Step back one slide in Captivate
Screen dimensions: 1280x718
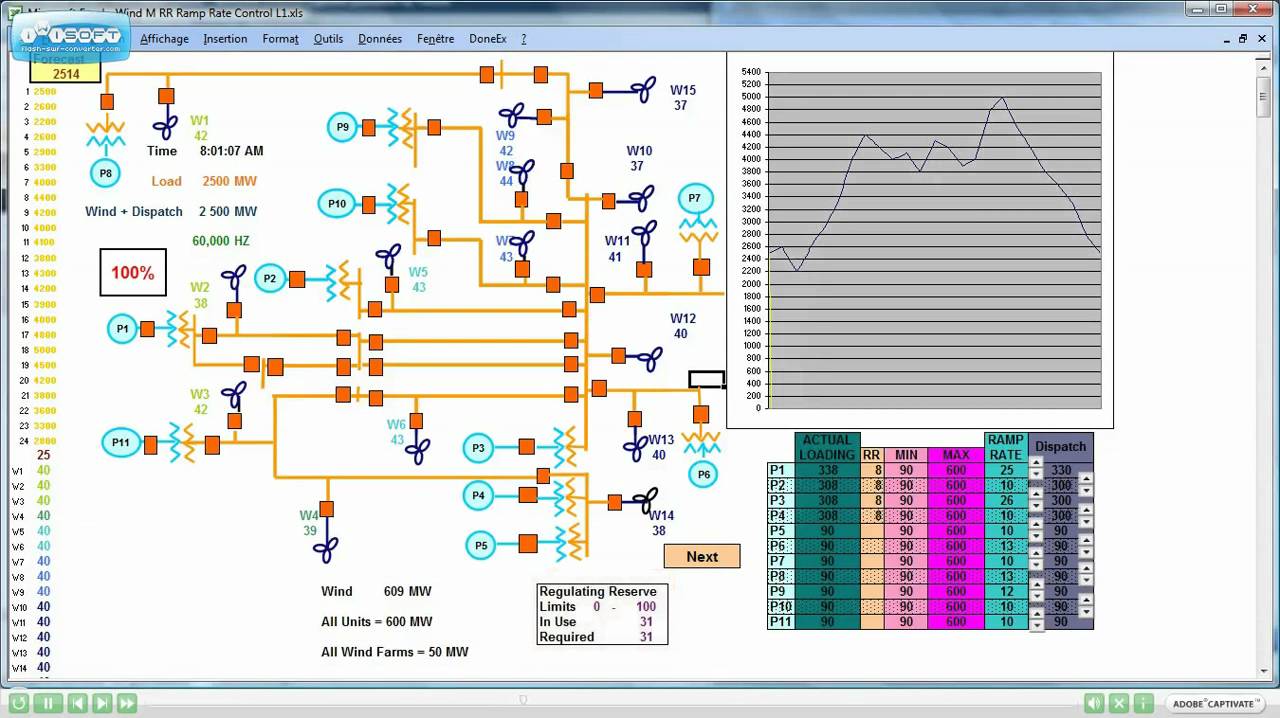[76, 704]
